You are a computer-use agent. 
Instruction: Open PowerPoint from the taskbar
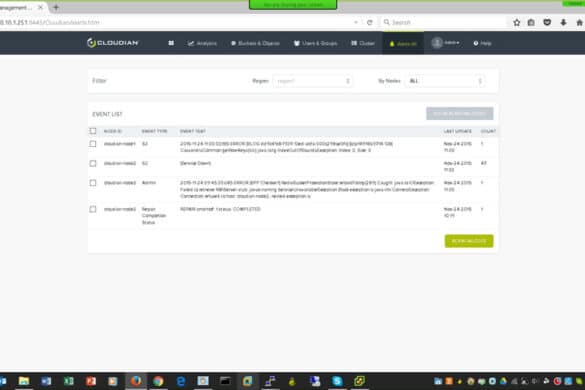coord(91,381)
